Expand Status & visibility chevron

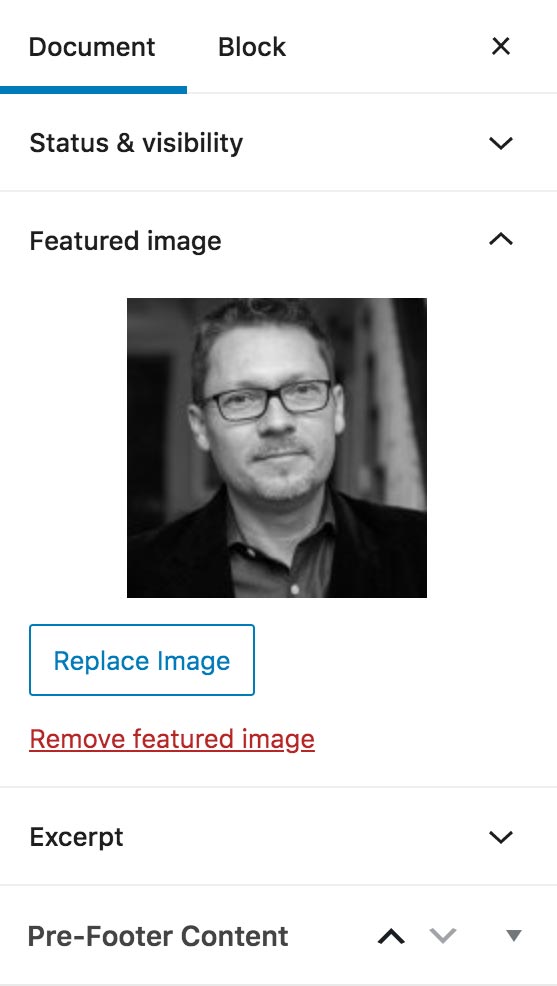point(500,143)
